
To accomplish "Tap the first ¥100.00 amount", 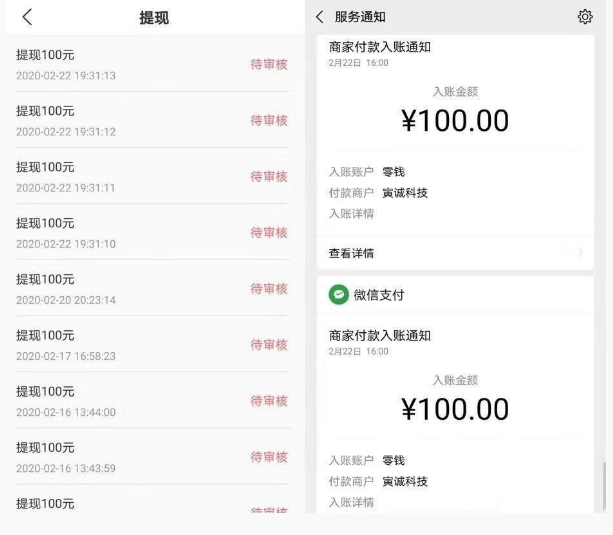I will pyautogui.click(x=455, y=121).
